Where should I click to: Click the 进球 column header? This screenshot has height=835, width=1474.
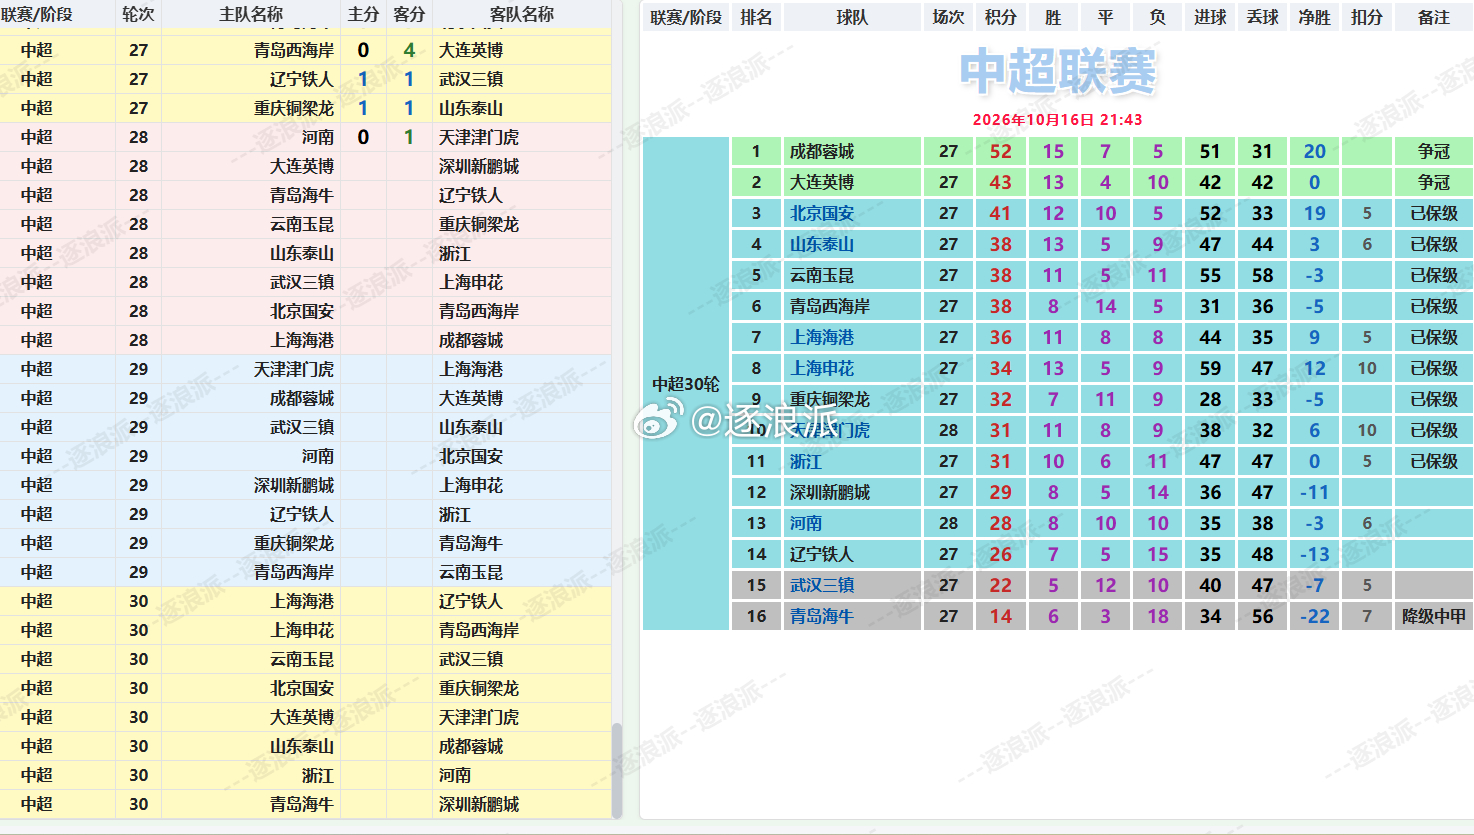tap(1210, 17)
